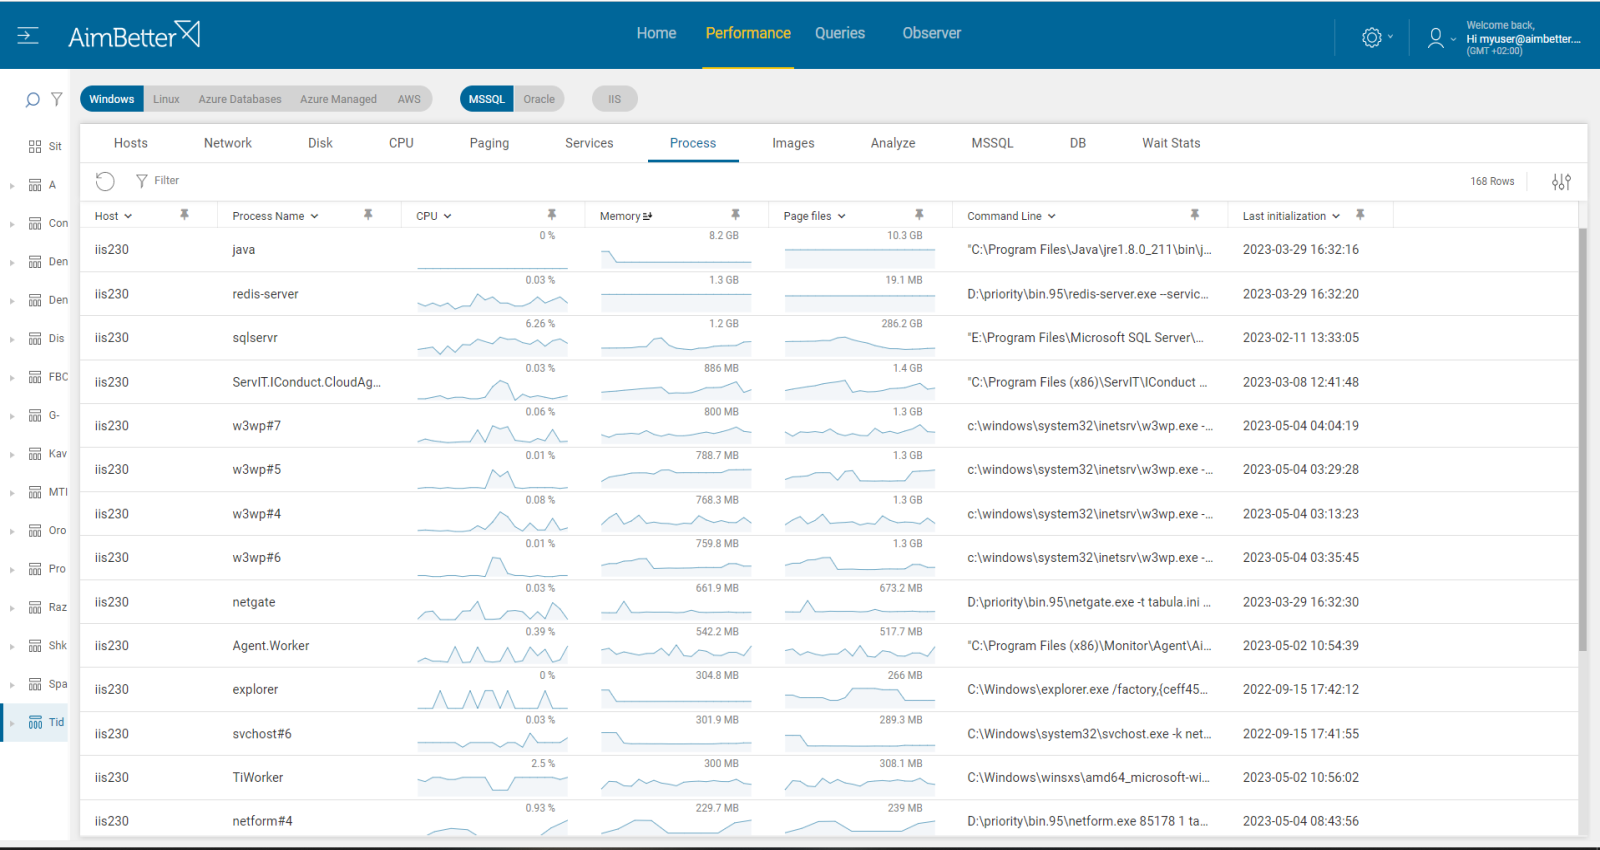The height and width of the screenshot is (850, 1600).
Task: Click the java memory sparkline chart
Action: click(676, 257)
